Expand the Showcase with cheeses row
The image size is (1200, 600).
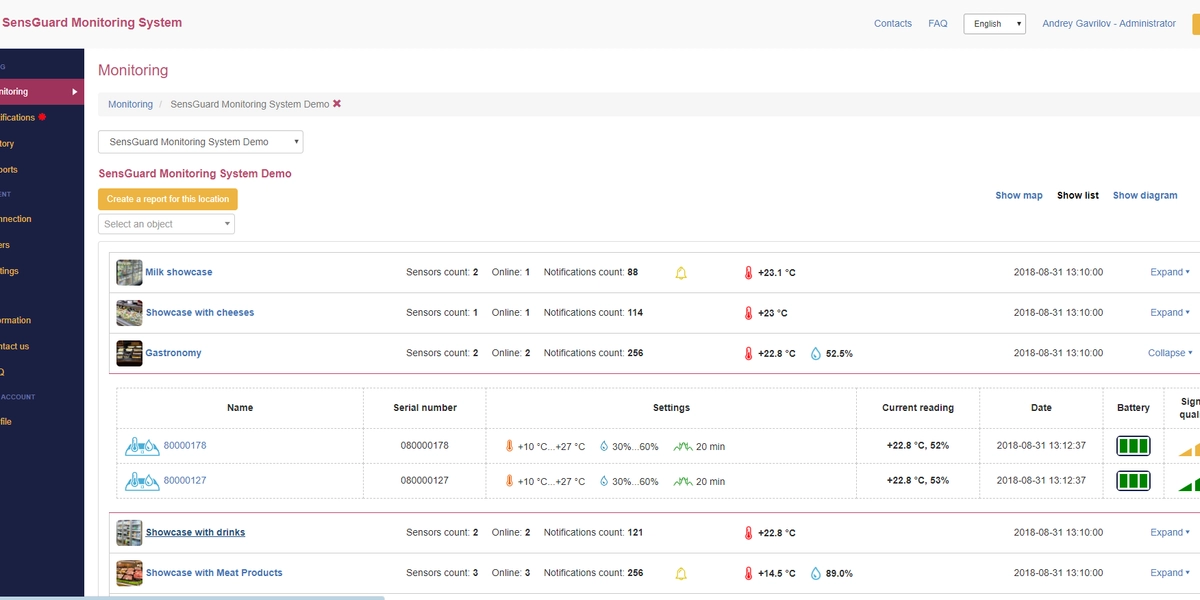1170,313
